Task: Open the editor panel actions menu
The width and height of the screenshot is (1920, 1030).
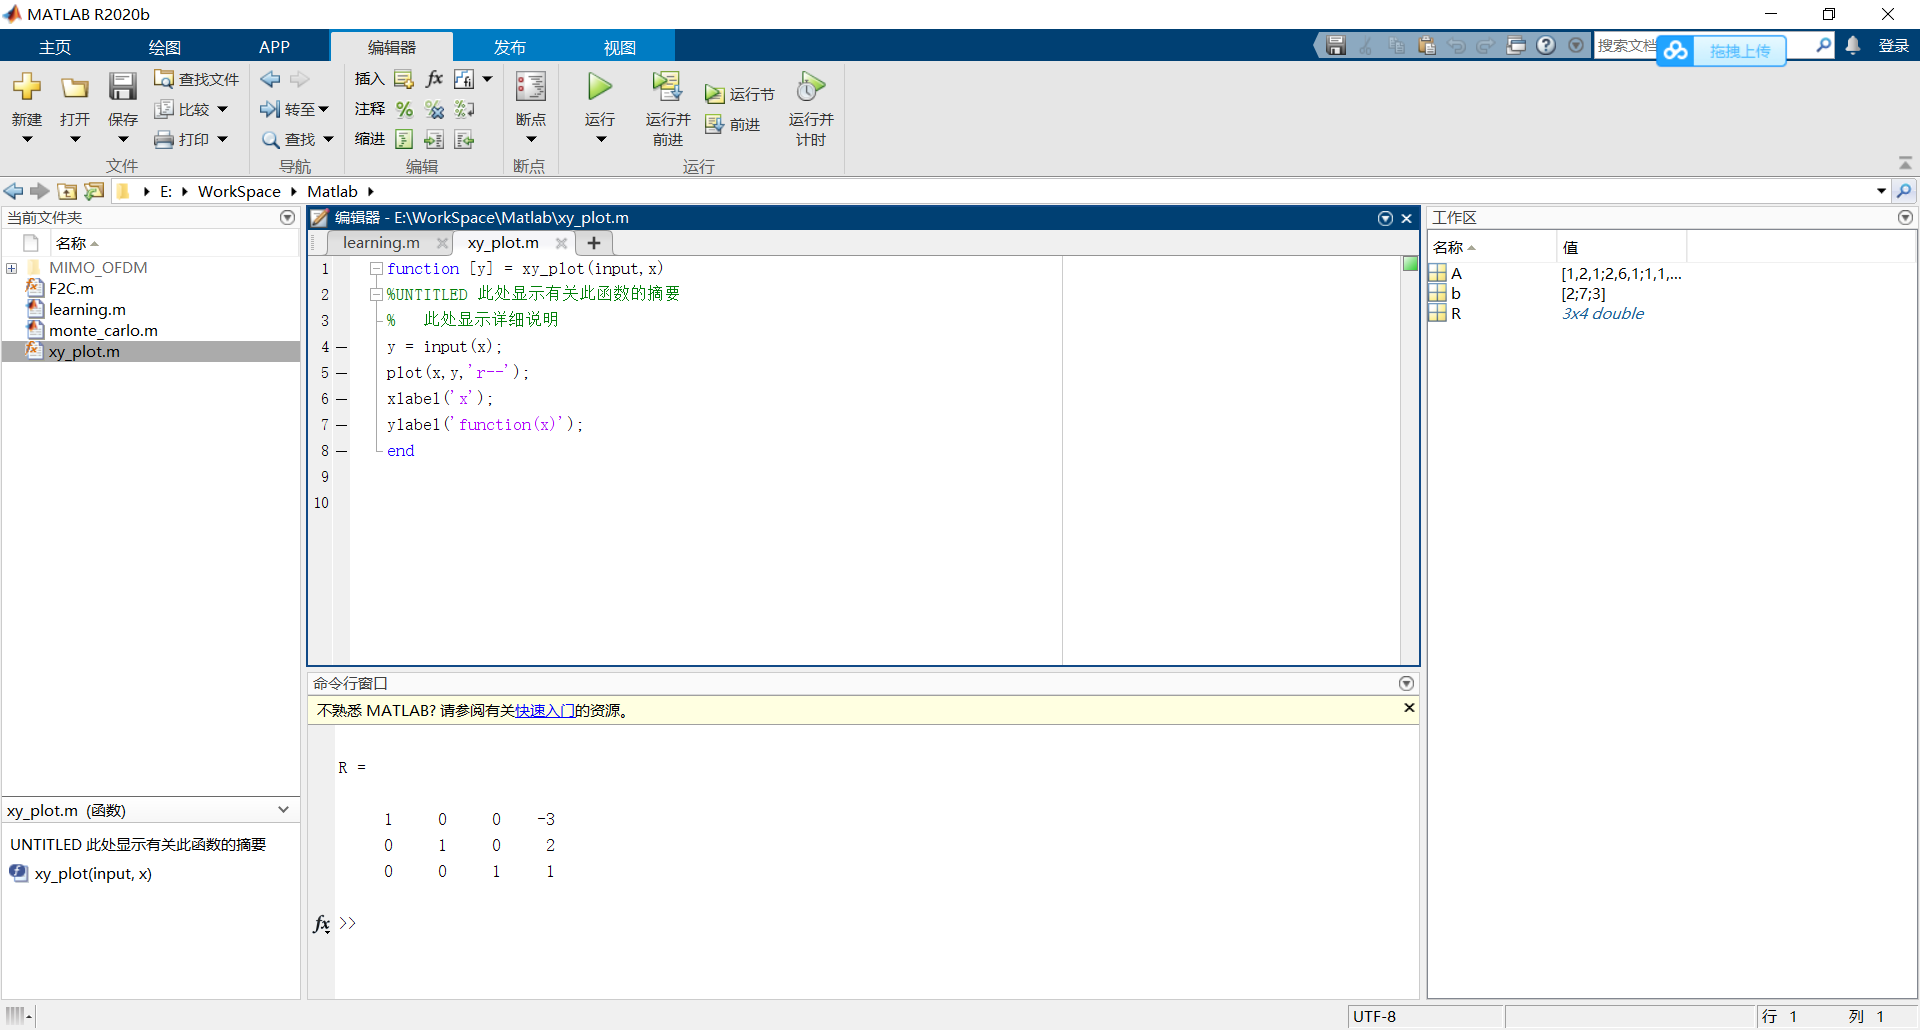Action: click(x=1385, y=218)
